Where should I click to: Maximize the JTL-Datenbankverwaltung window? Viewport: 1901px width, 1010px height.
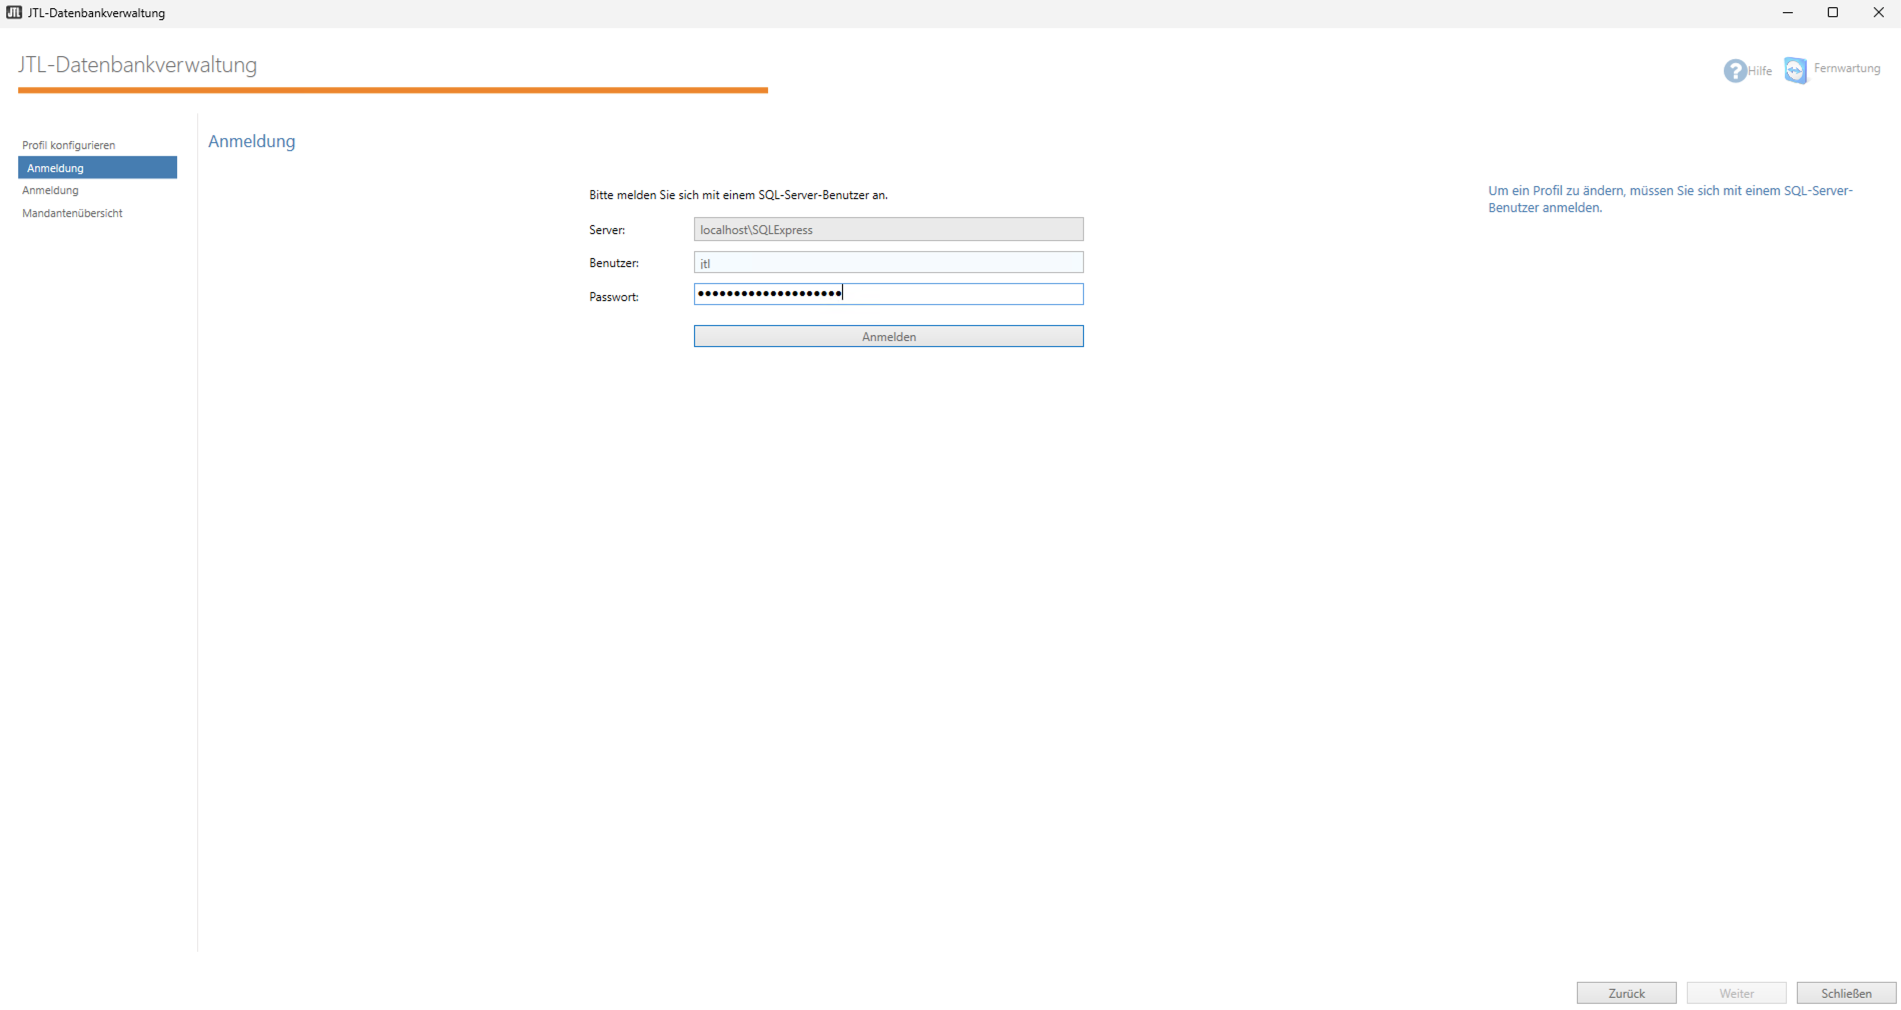pos(1833,13)
